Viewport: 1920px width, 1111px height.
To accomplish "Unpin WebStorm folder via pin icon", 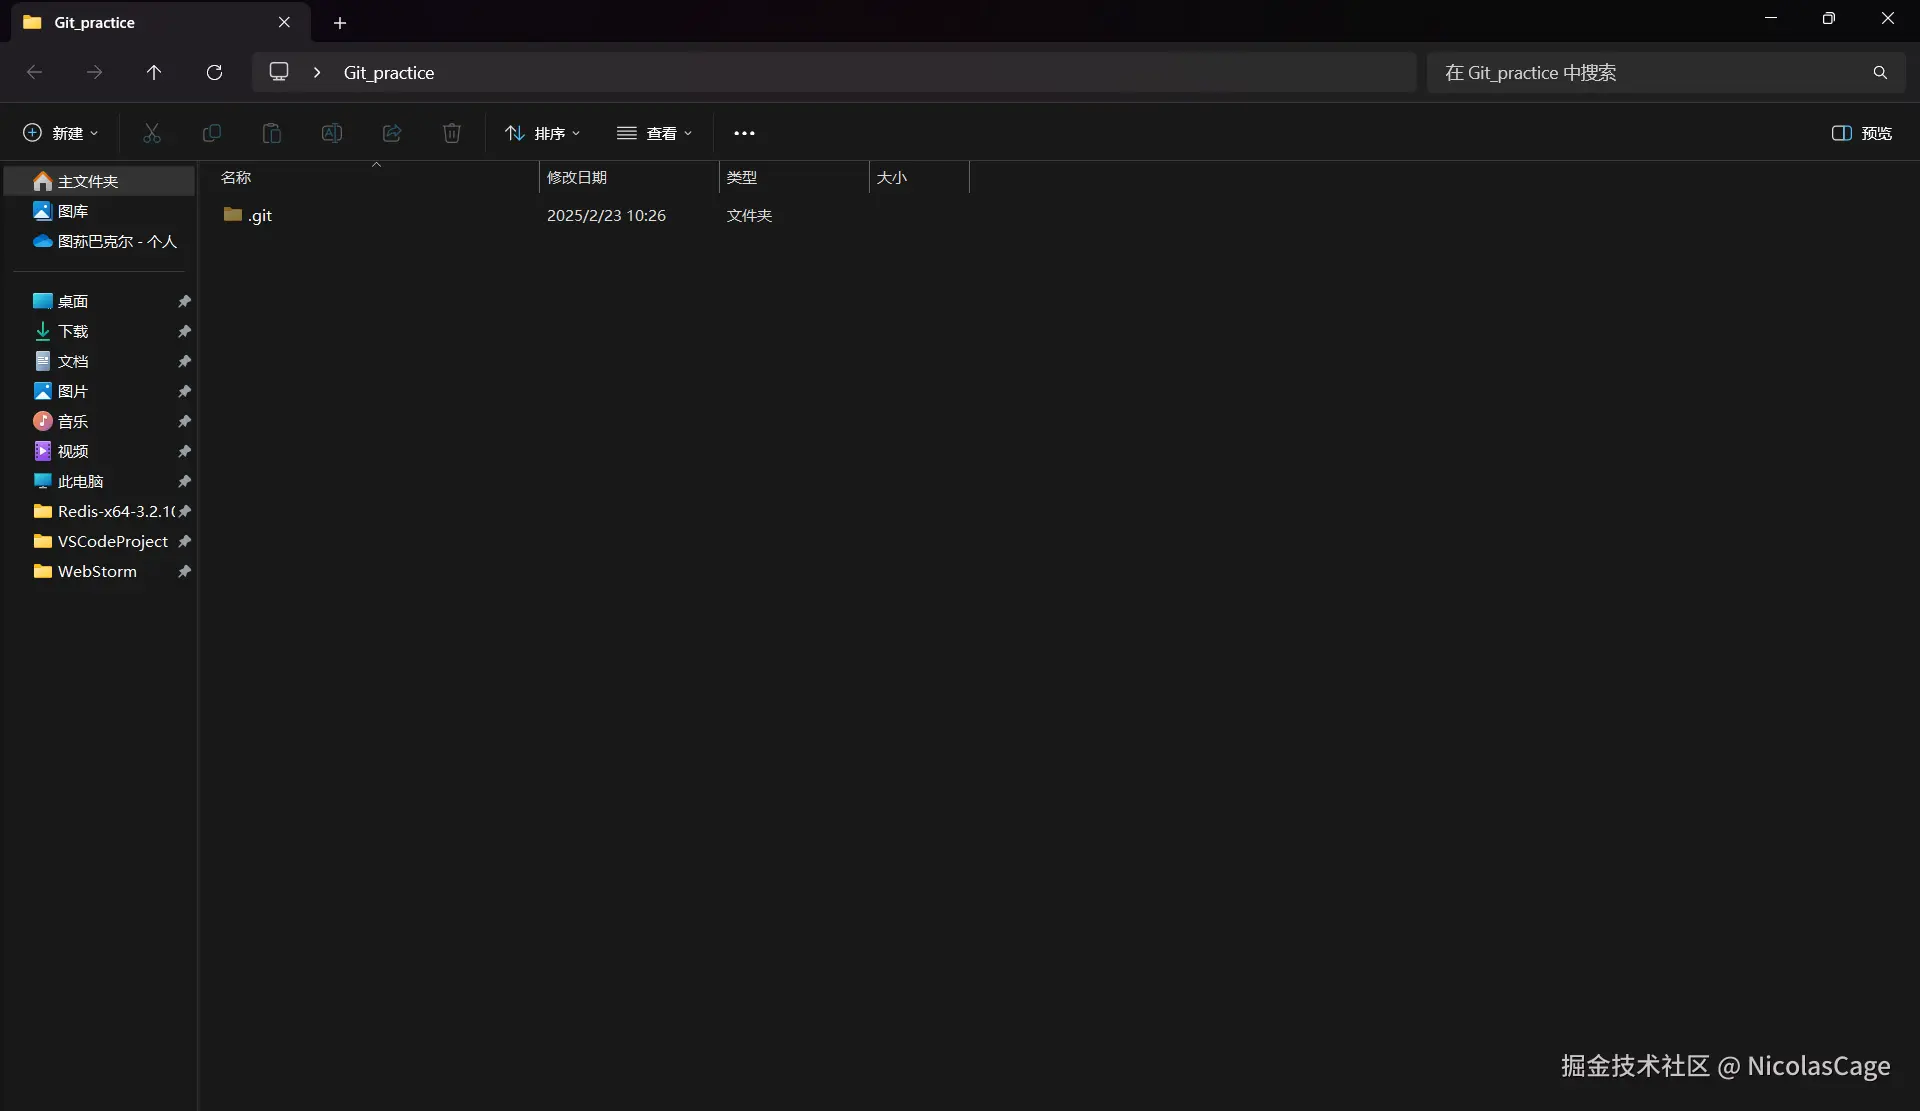I will click(x=184, y=571).
